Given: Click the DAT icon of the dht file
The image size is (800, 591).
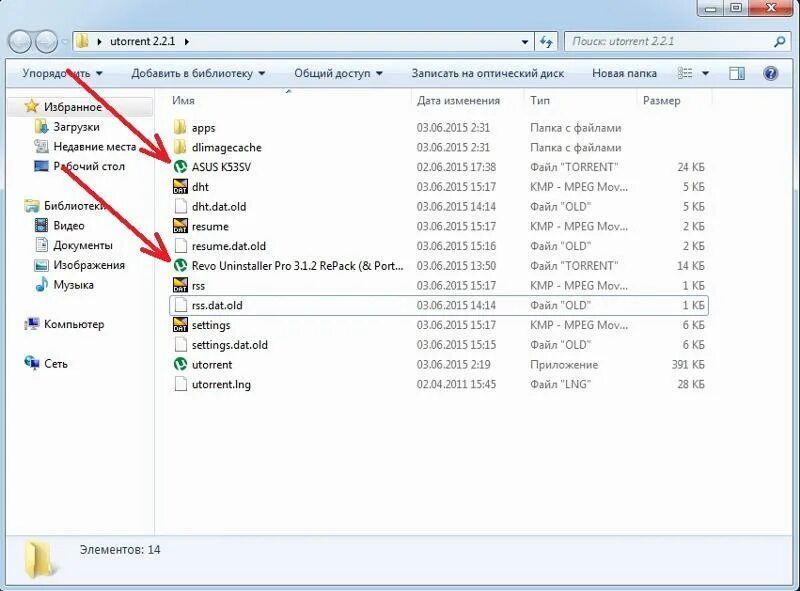Looking at the screenshot, I should point(181,186).
